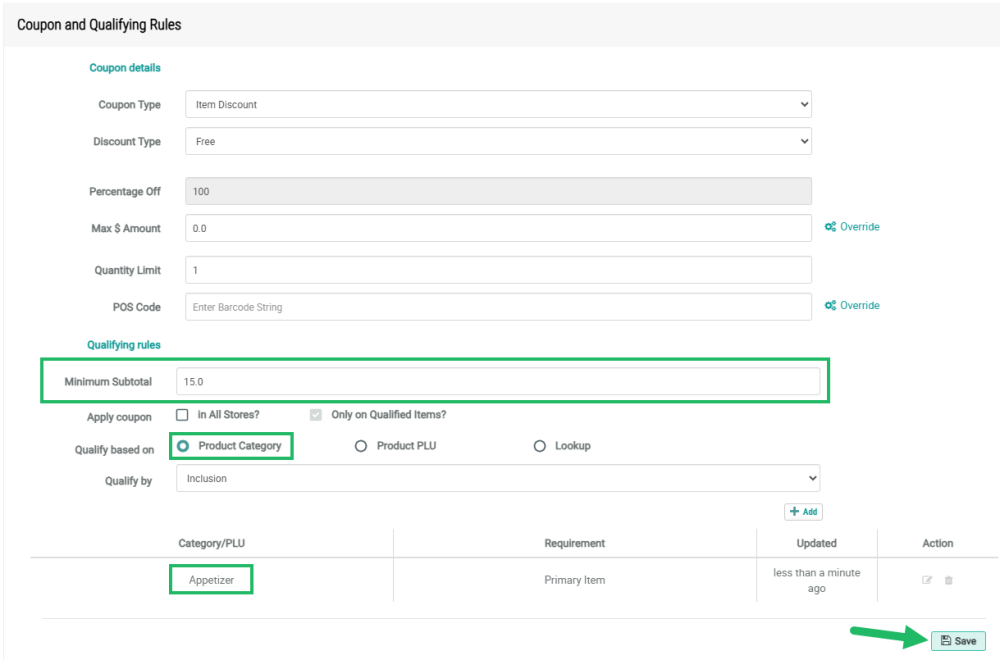
Task: Save the coupon rules
Action: [x=958, y=641]
